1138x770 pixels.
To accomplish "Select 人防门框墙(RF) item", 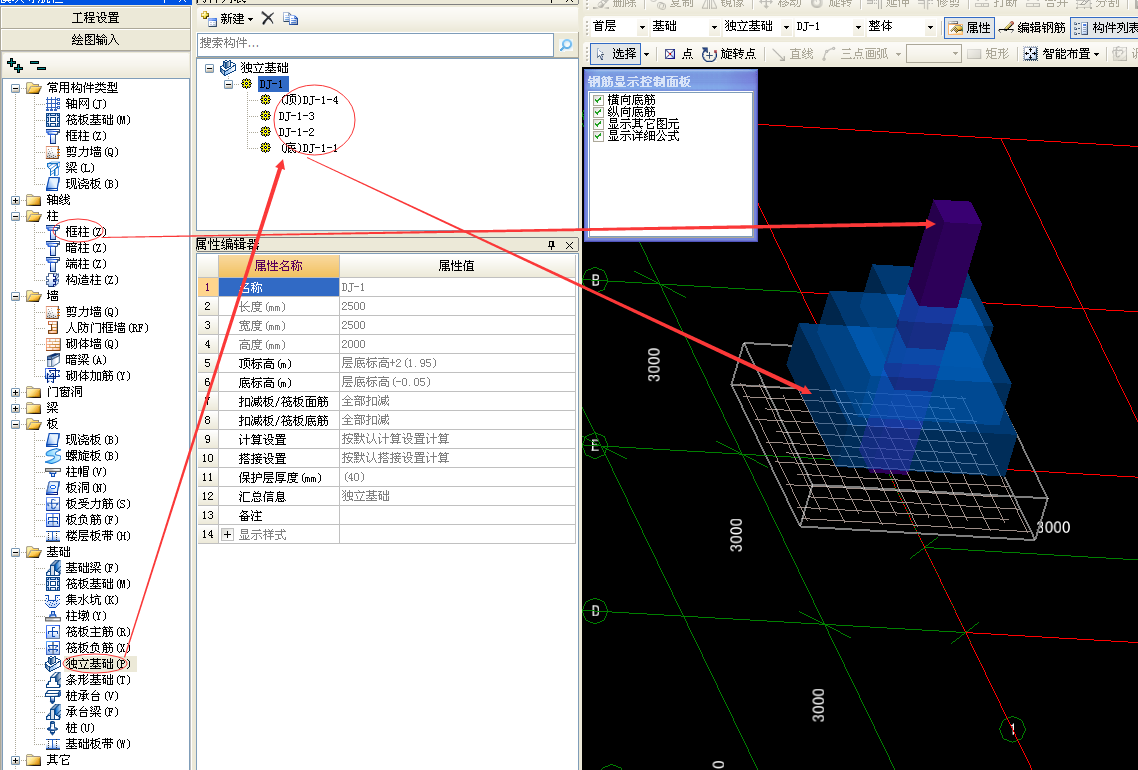I will 97,327.
